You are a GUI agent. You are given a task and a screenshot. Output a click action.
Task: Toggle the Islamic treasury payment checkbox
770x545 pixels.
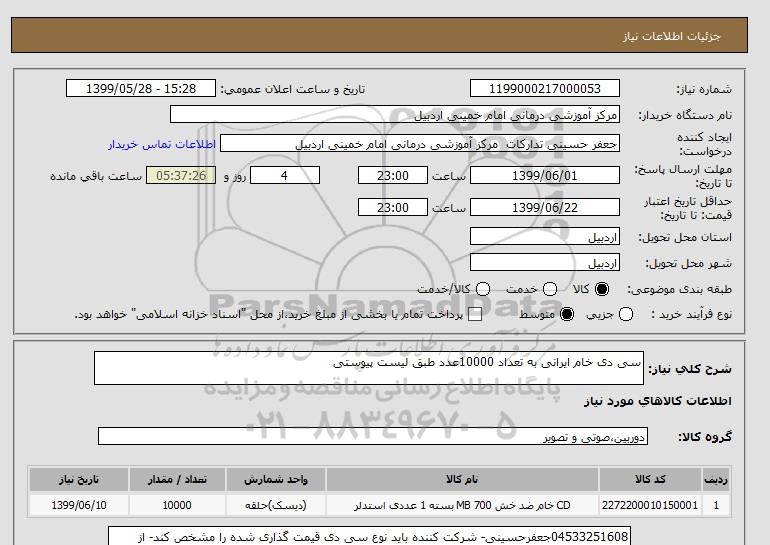point(475,315)
